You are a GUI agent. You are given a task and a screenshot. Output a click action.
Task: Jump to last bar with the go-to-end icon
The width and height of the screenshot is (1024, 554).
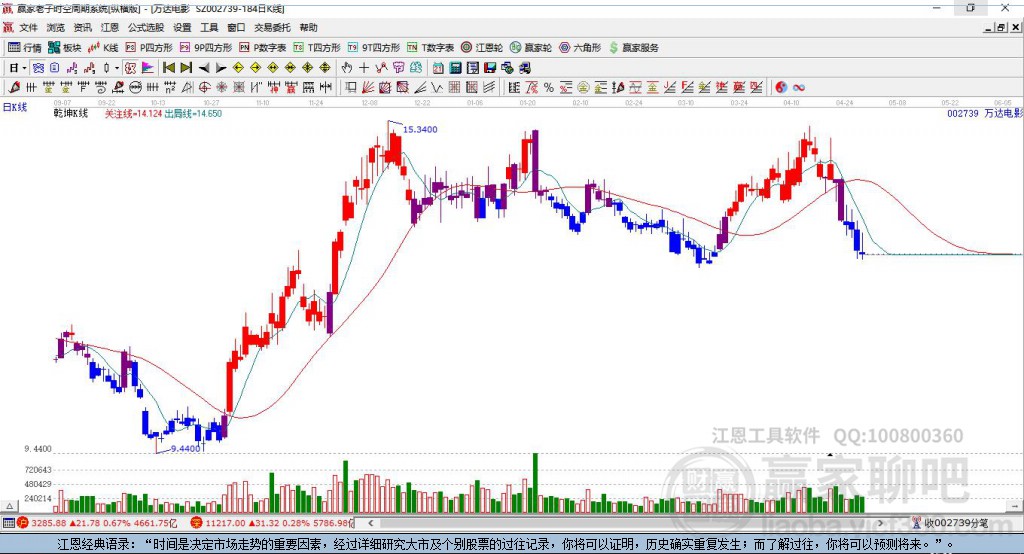186,68
